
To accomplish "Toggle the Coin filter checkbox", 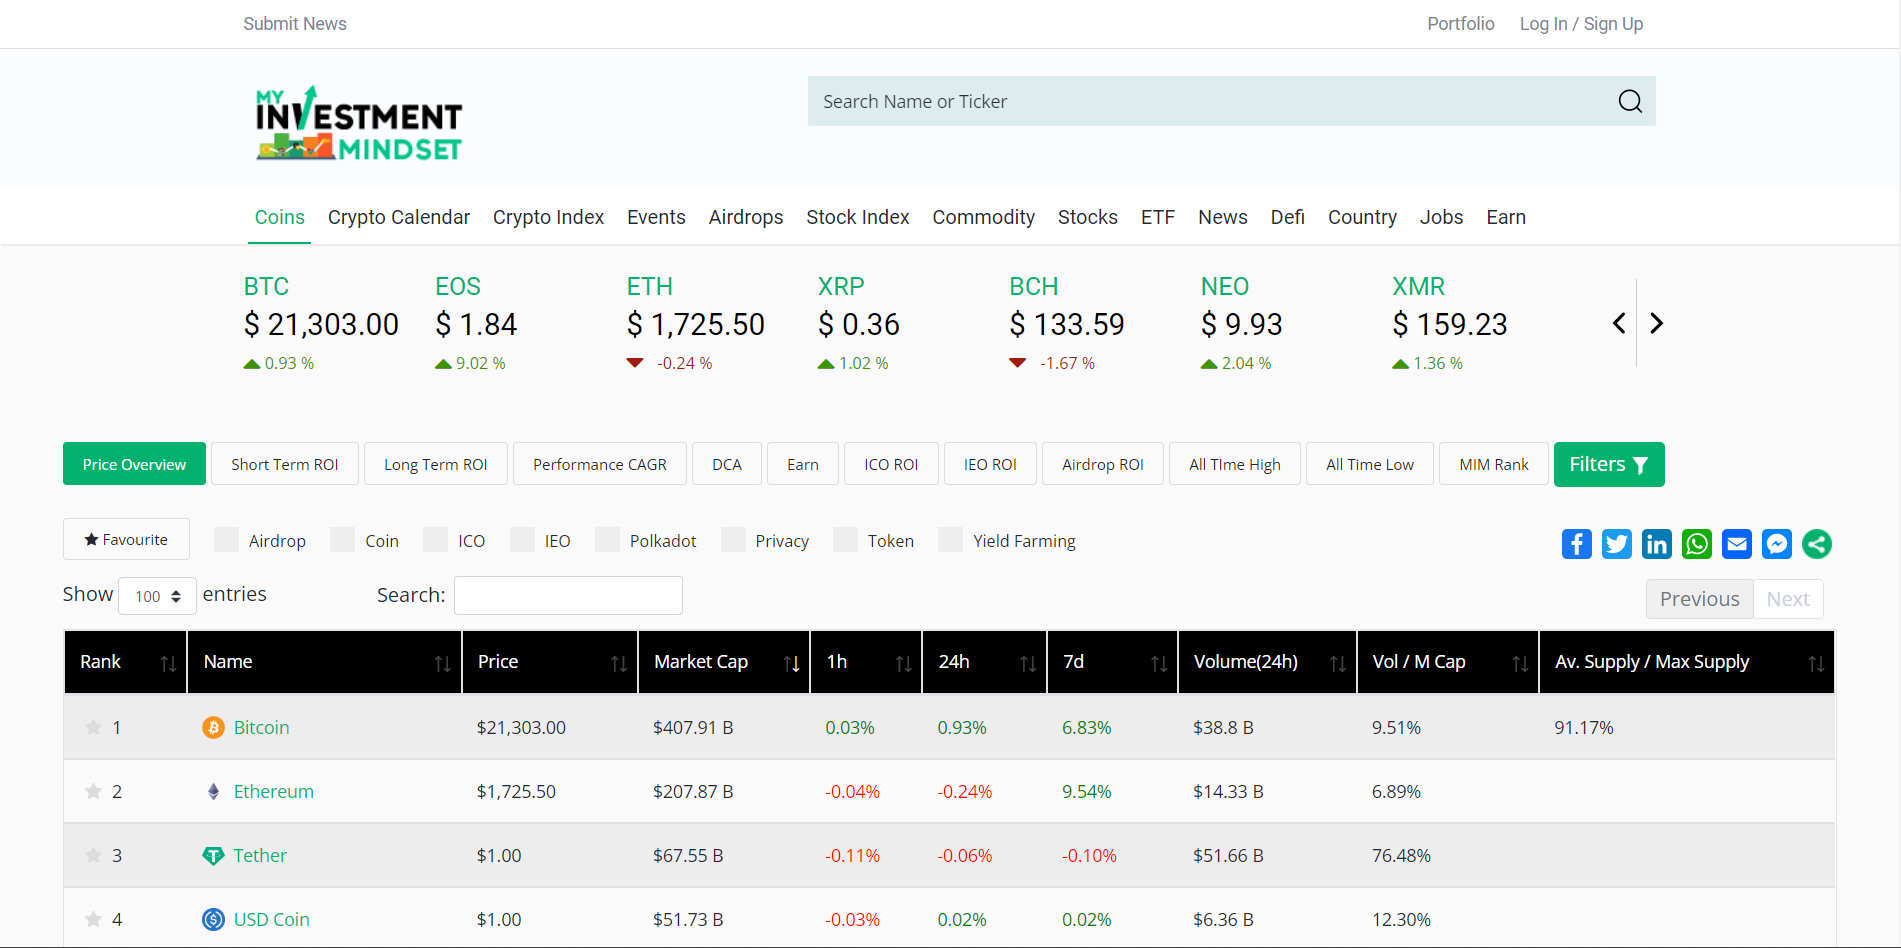I will coord(343,540).
